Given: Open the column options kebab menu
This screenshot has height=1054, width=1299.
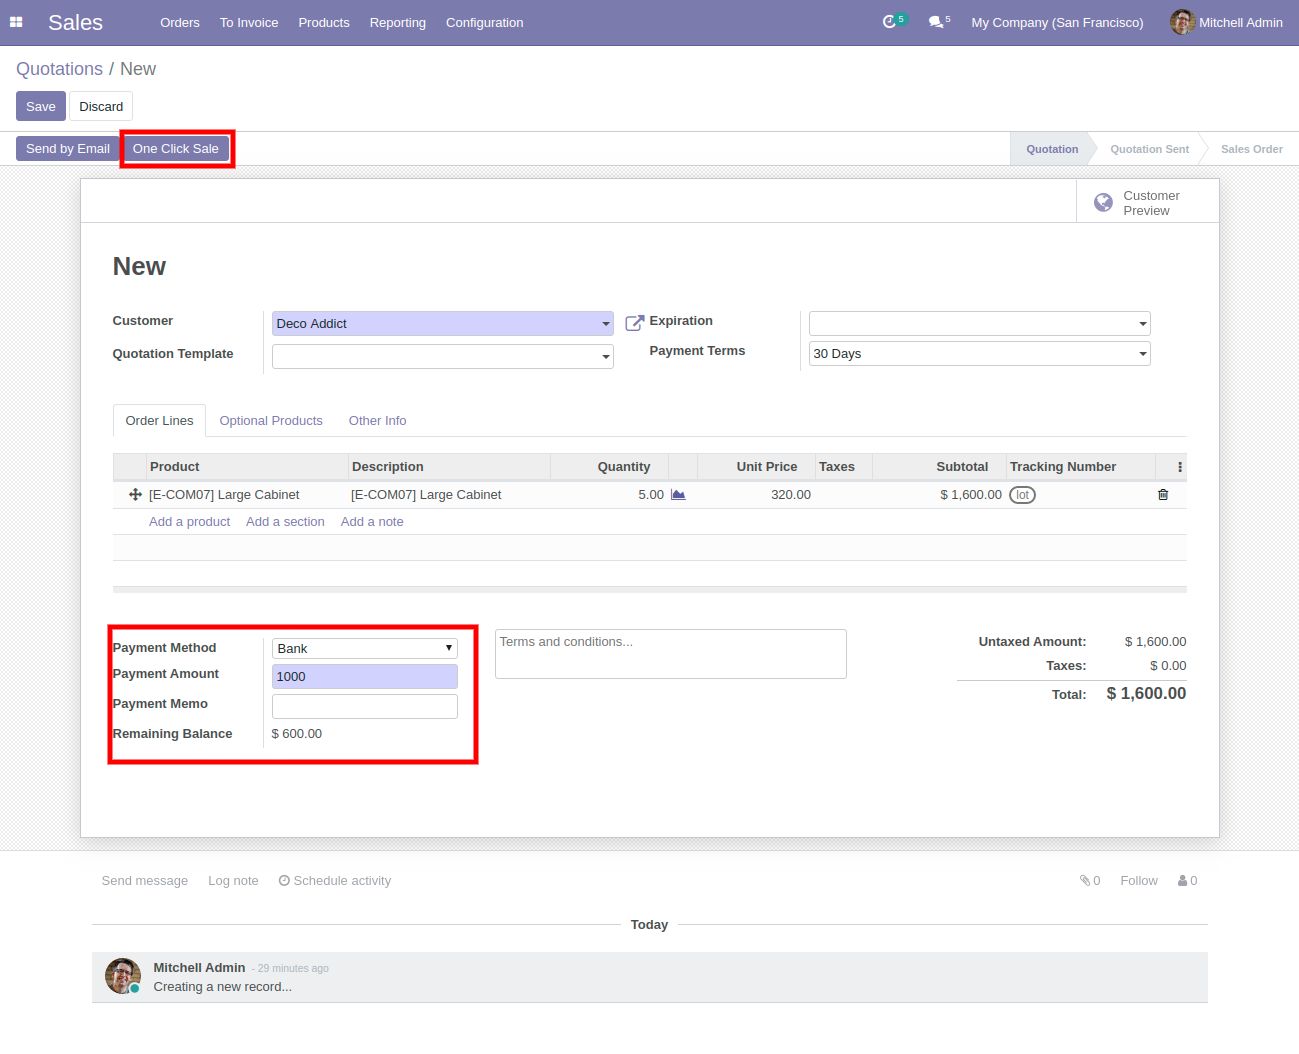Looking at the screenshot, I should tap(1180, 467).
